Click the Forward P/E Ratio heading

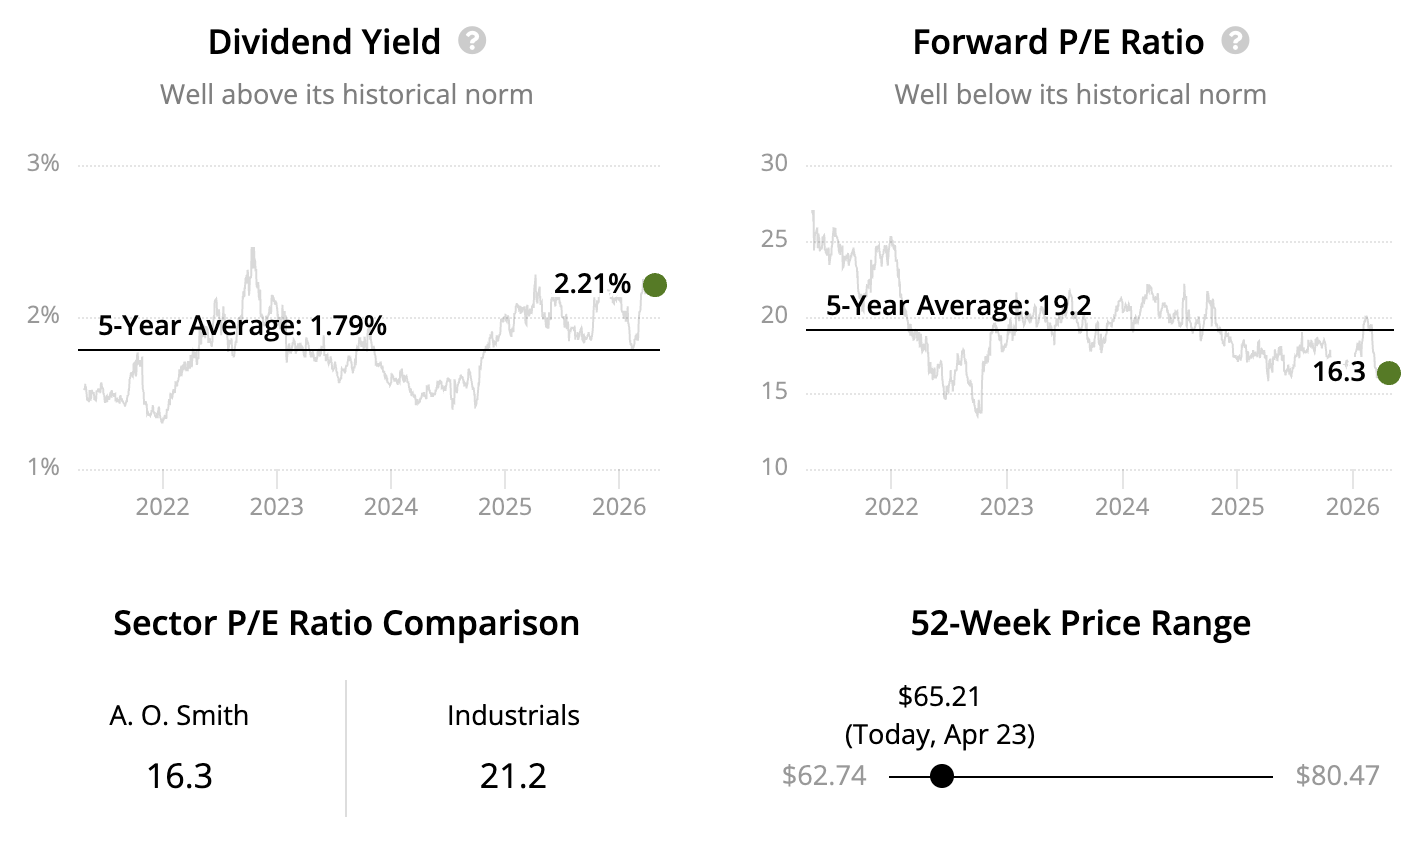(1058, 42)
